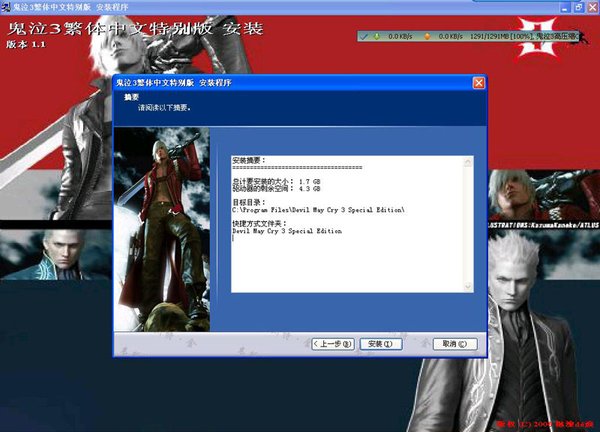The height and width of the screenshot is (432, 600).
Task: Close the 安装程序 dialog with red X
Action: 479,83
